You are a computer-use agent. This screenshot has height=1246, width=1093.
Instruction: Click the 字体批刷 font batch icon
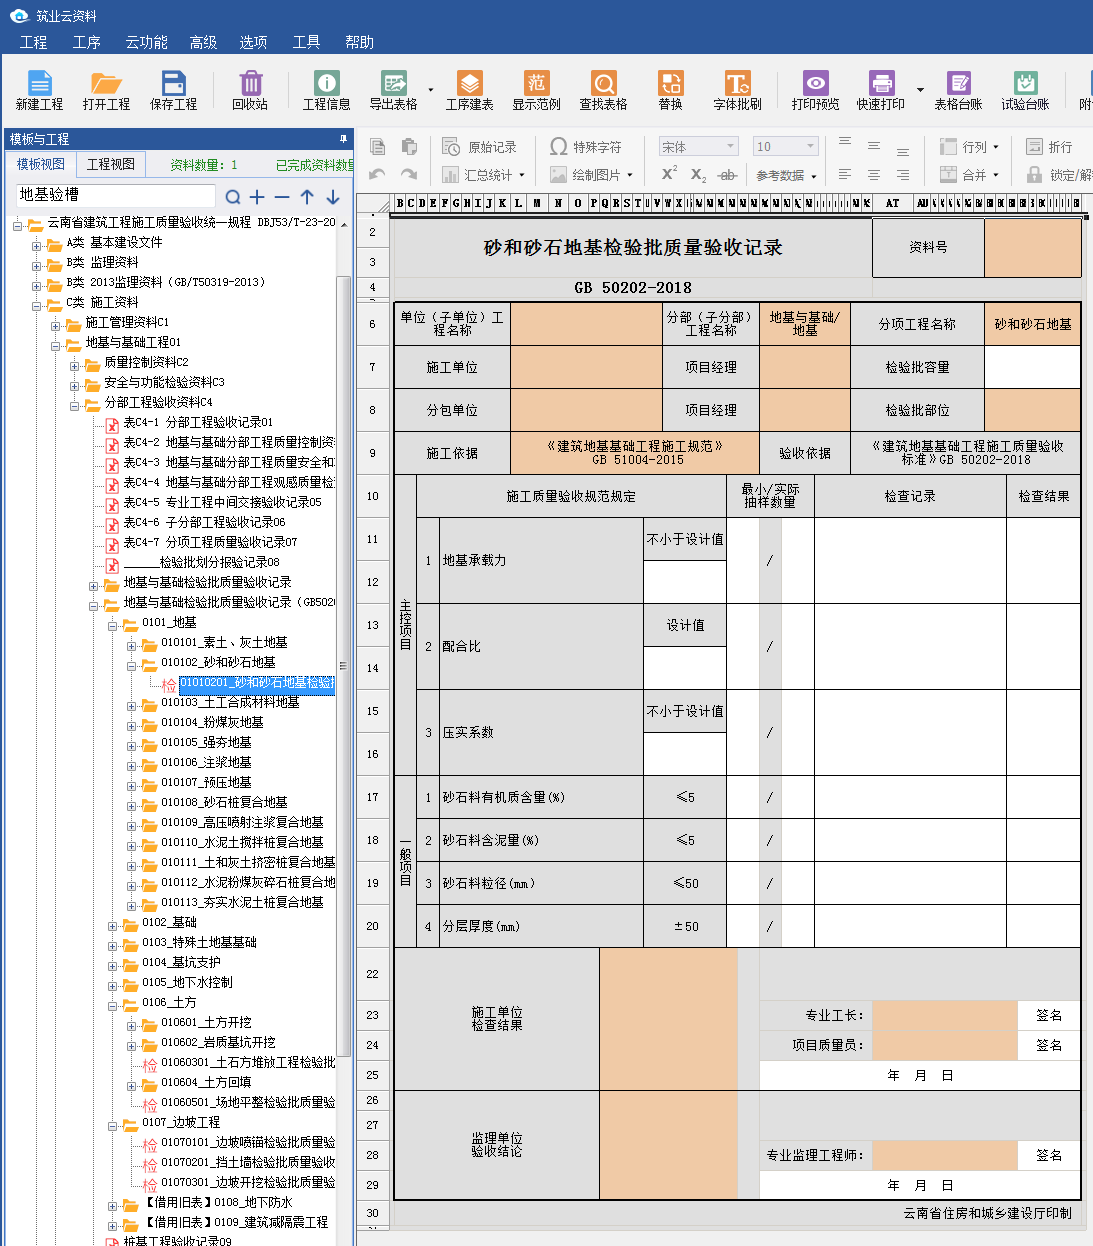(738, 90)
